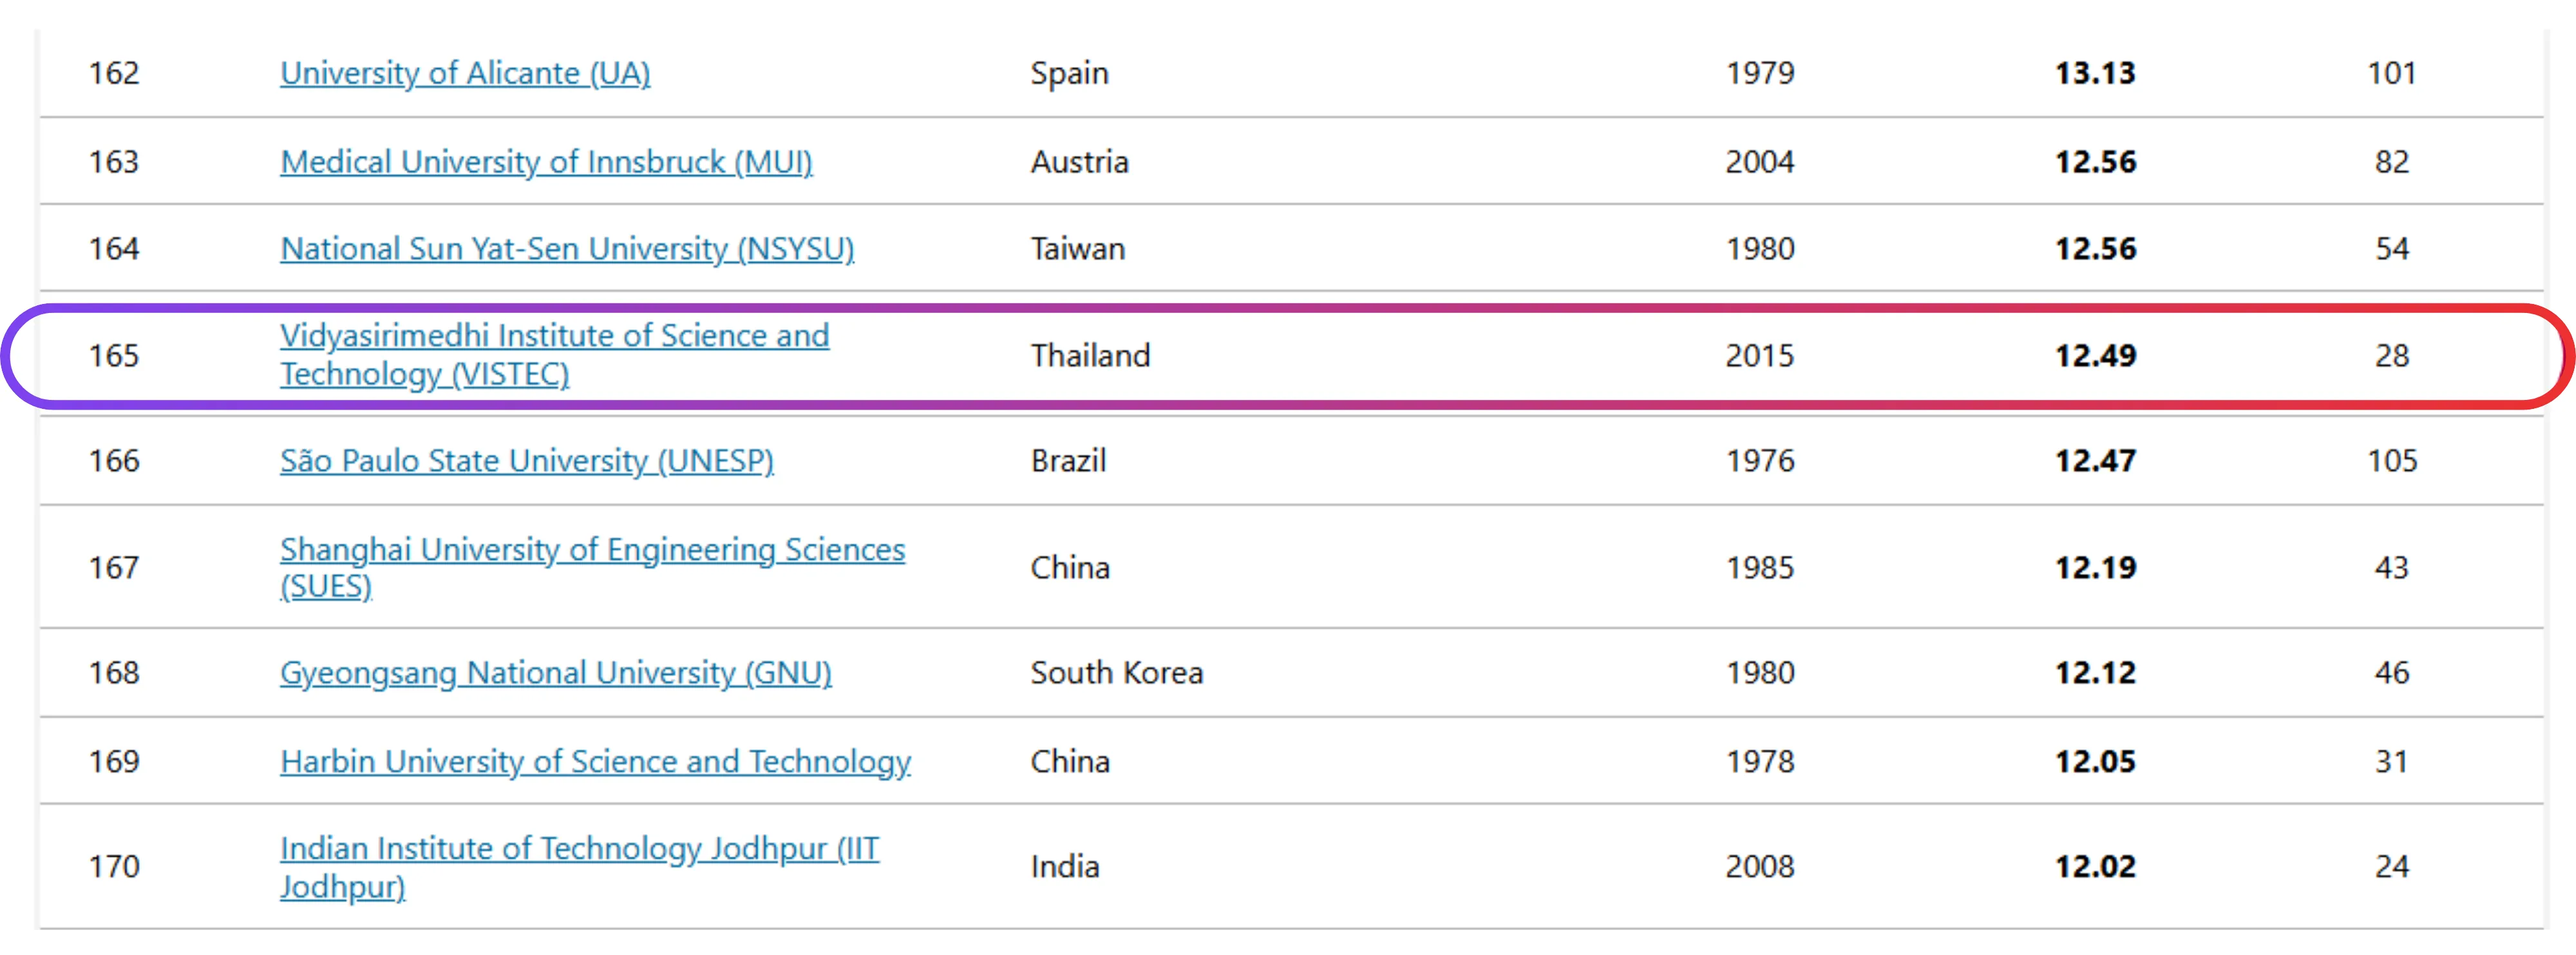
Task: Click rank number 165 cell
Action: click(x=114, y=356)
